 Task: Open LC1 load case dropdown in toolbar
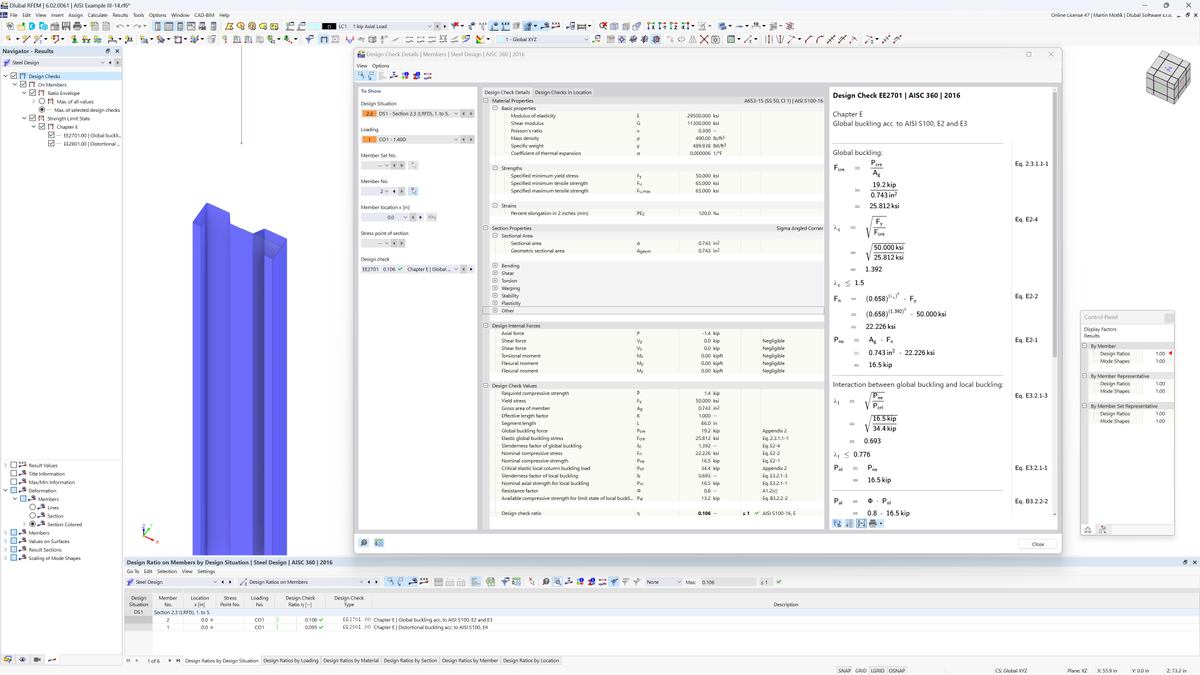(431, 26)
